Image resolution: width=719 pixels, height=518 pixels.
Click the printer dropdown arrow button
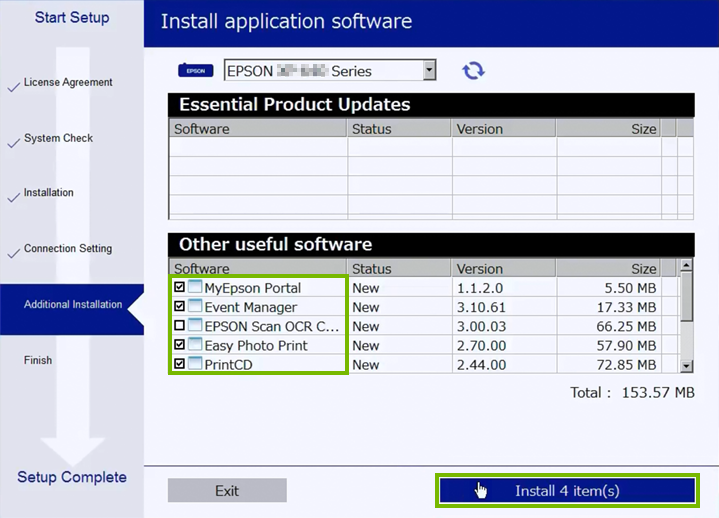(429, 71)
